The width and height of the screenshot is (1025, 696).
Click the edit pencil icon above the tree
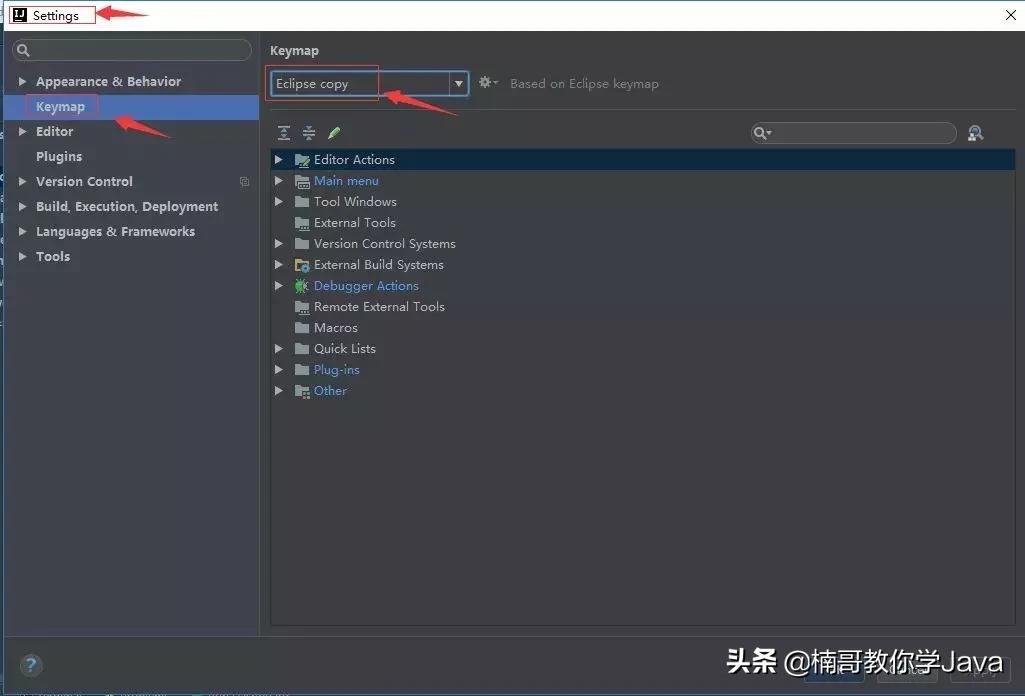[x=334, y=131]
